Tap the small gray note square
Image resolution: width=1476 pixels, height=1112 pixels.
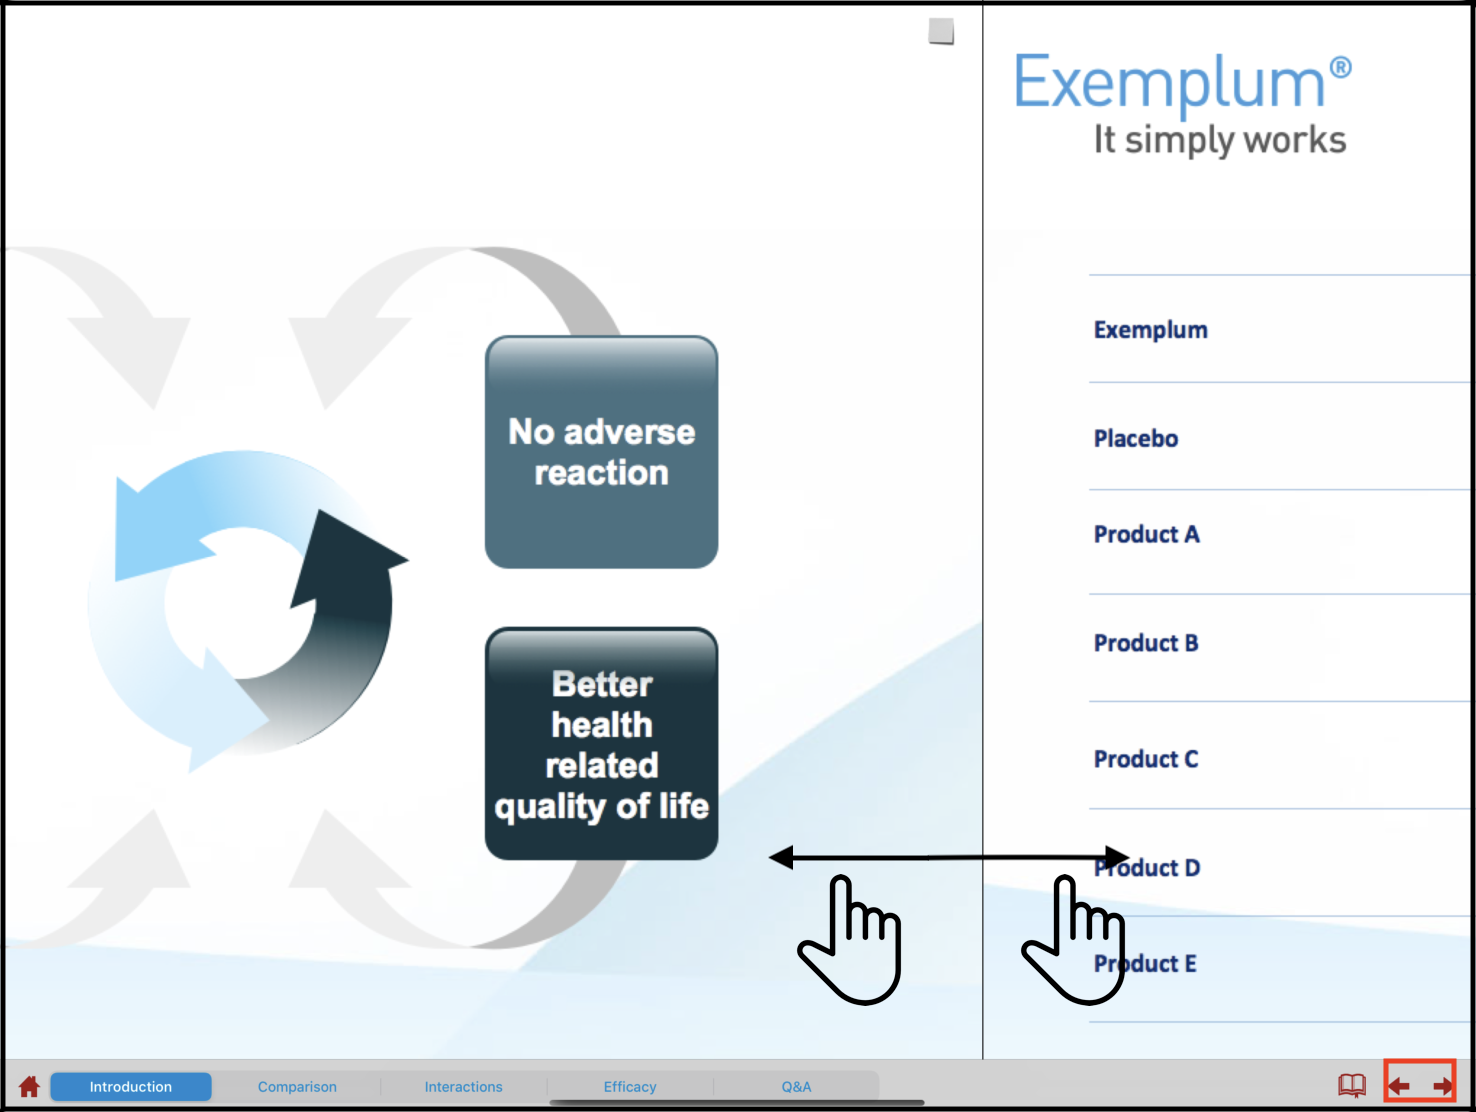point(941,31)
